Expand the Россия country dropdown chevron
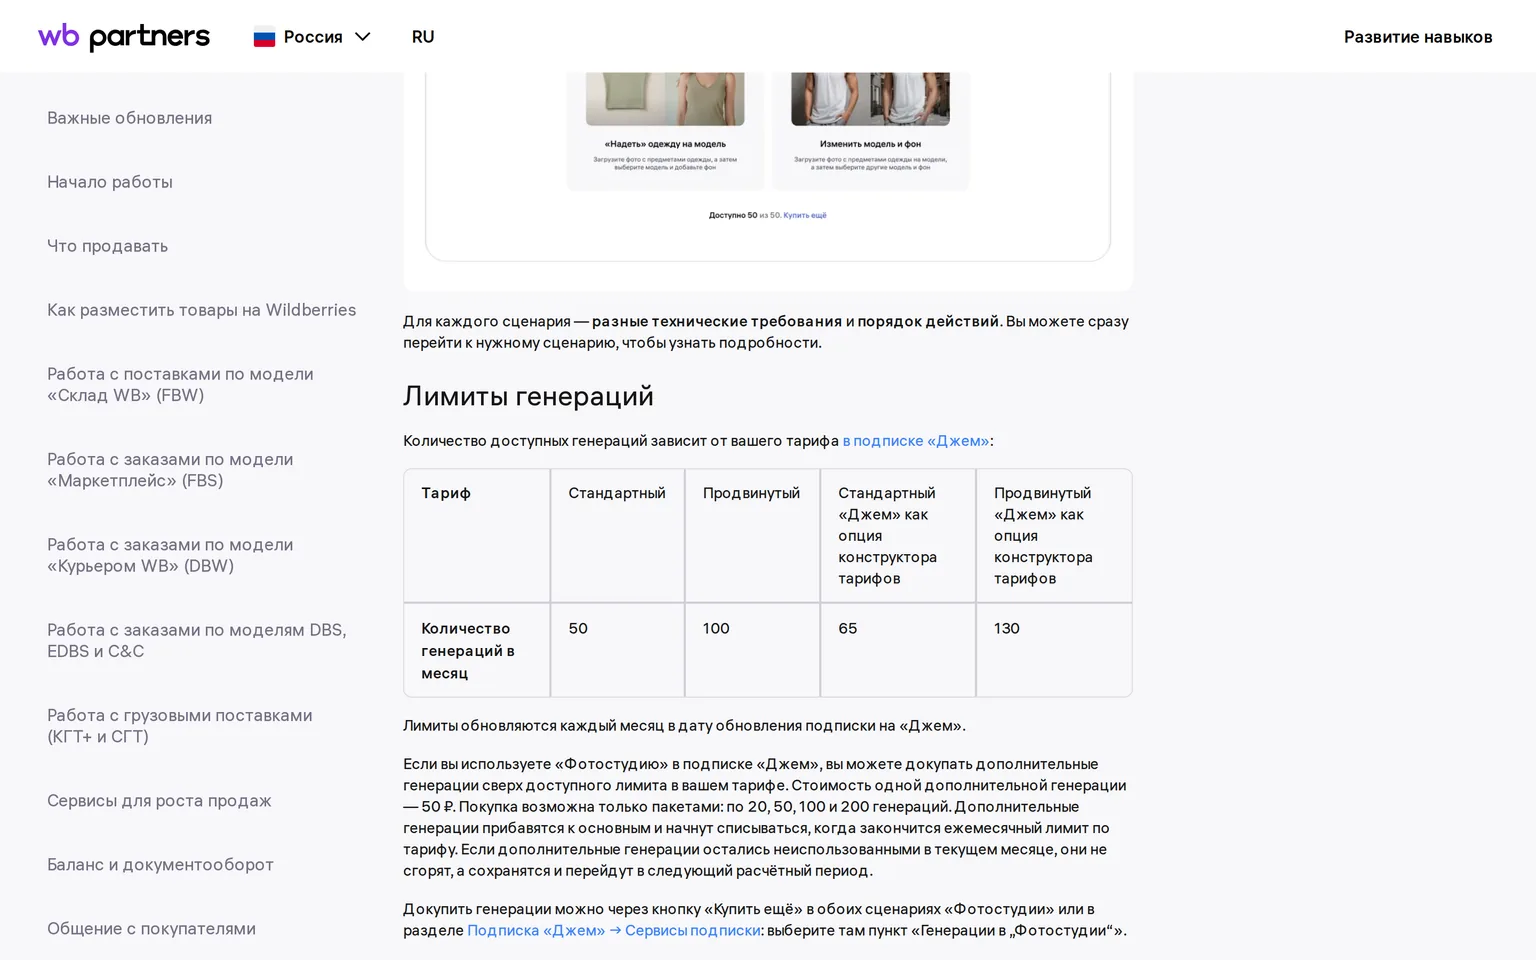1536x960 pixels. [x=363, y=37]
